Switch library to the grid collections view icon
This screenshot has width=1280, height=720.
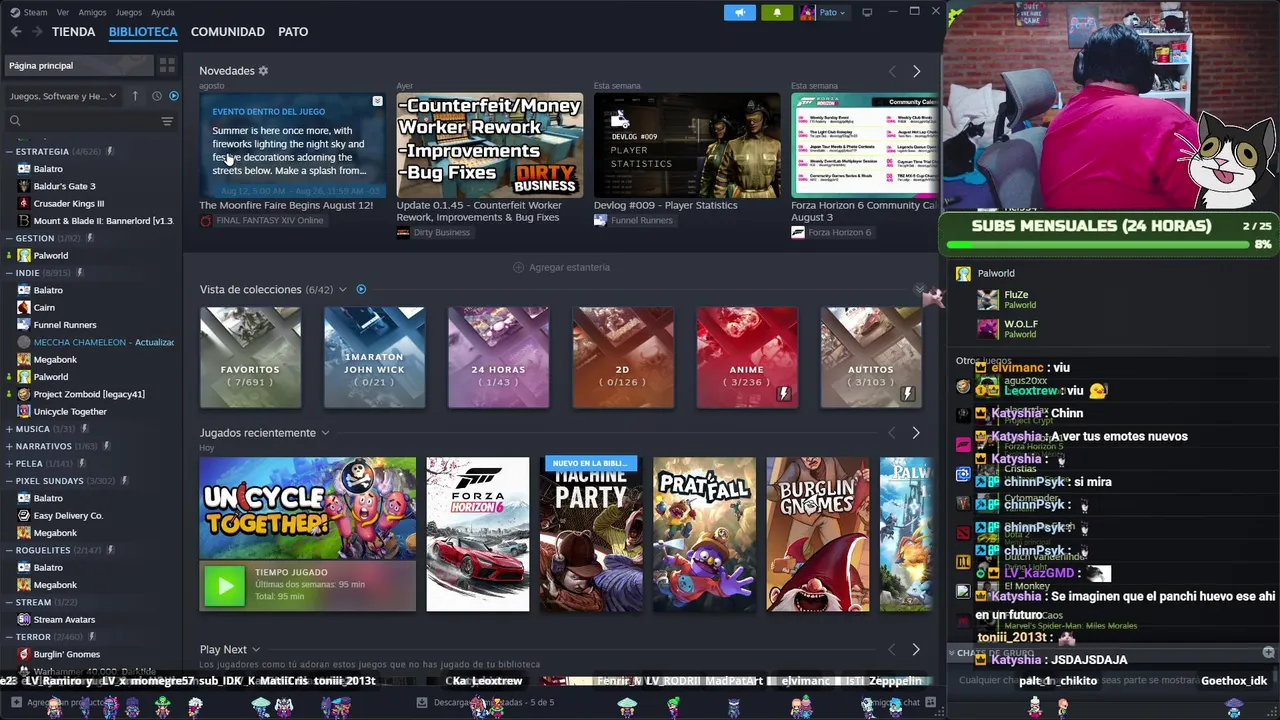point(167,65)
